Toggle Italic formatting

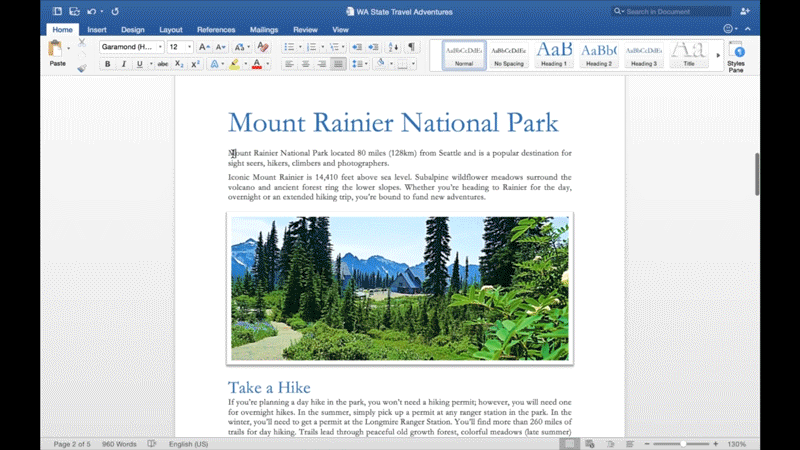pos(123,64)
